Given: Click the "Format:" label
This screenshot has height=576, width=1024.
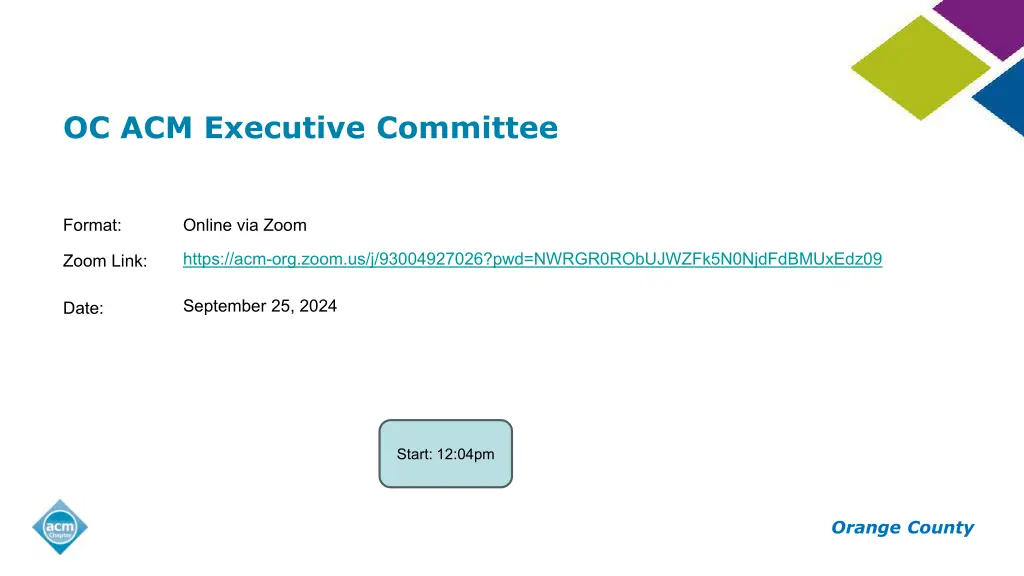Looking at the screenshot, I should 92,225.
